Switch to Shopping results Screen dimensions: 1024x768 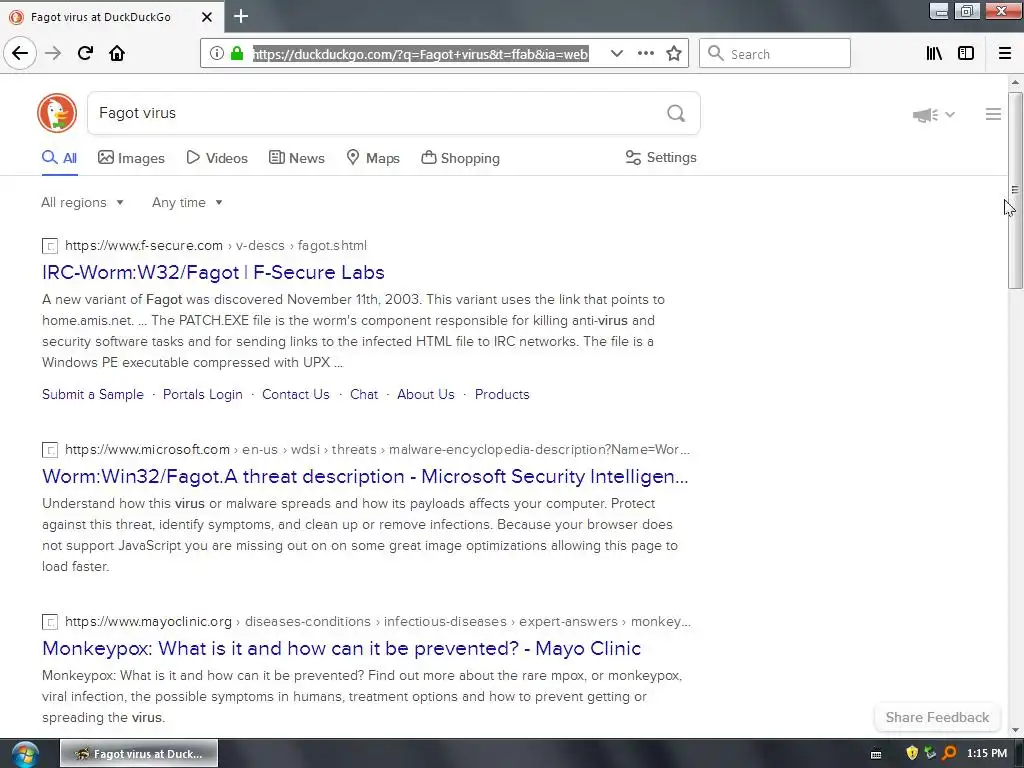tap(460, 158)
